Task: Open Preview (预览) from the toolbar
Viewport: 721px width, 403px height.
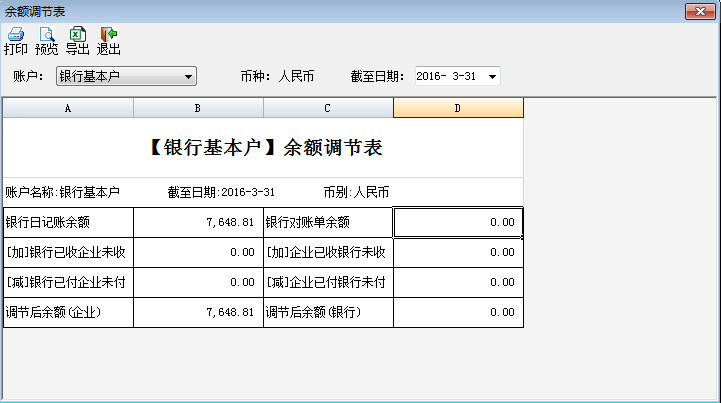Action: click(46, 40)
